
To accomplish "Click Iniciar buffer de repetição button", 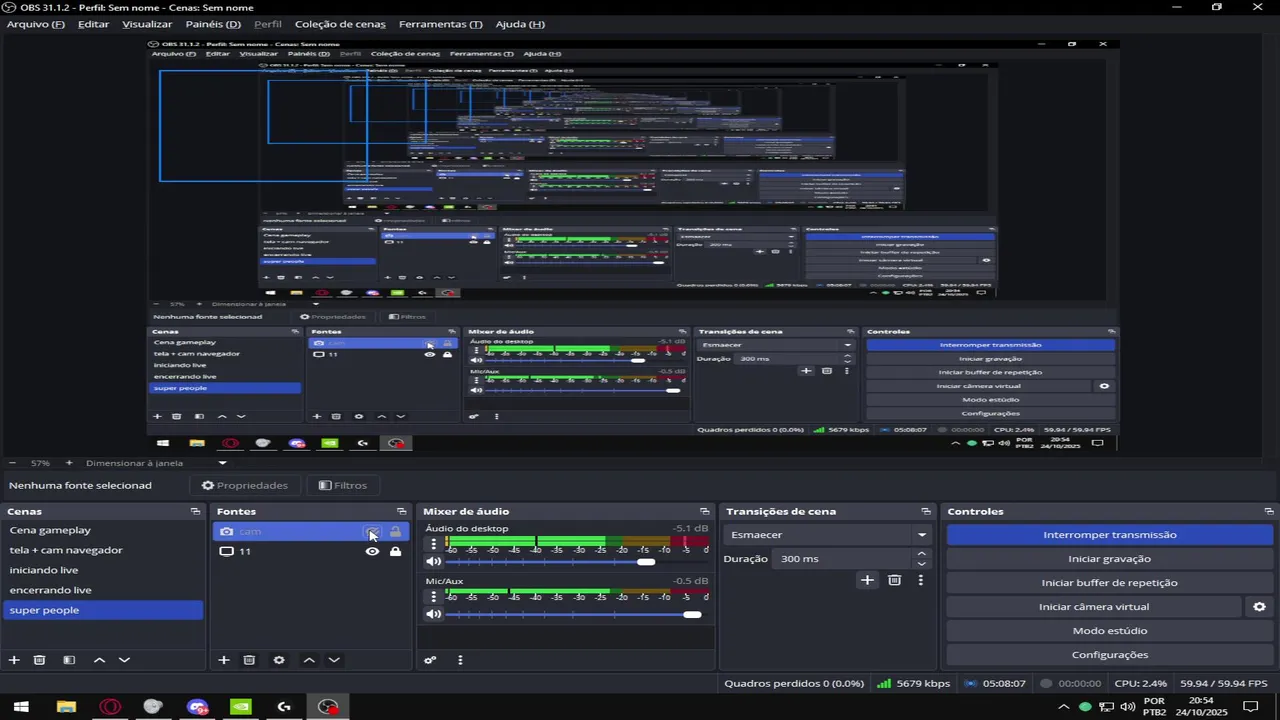I will click(x=1109, y=583).
